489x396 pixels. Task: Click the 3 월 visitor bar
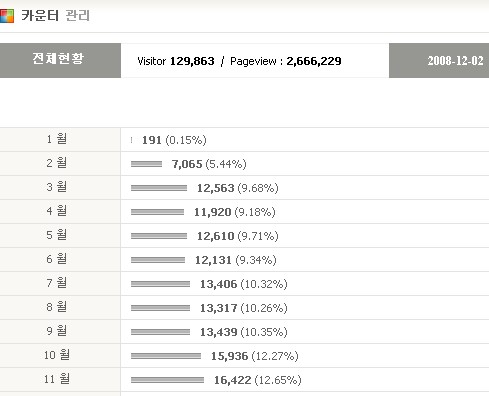pos(159,188)
